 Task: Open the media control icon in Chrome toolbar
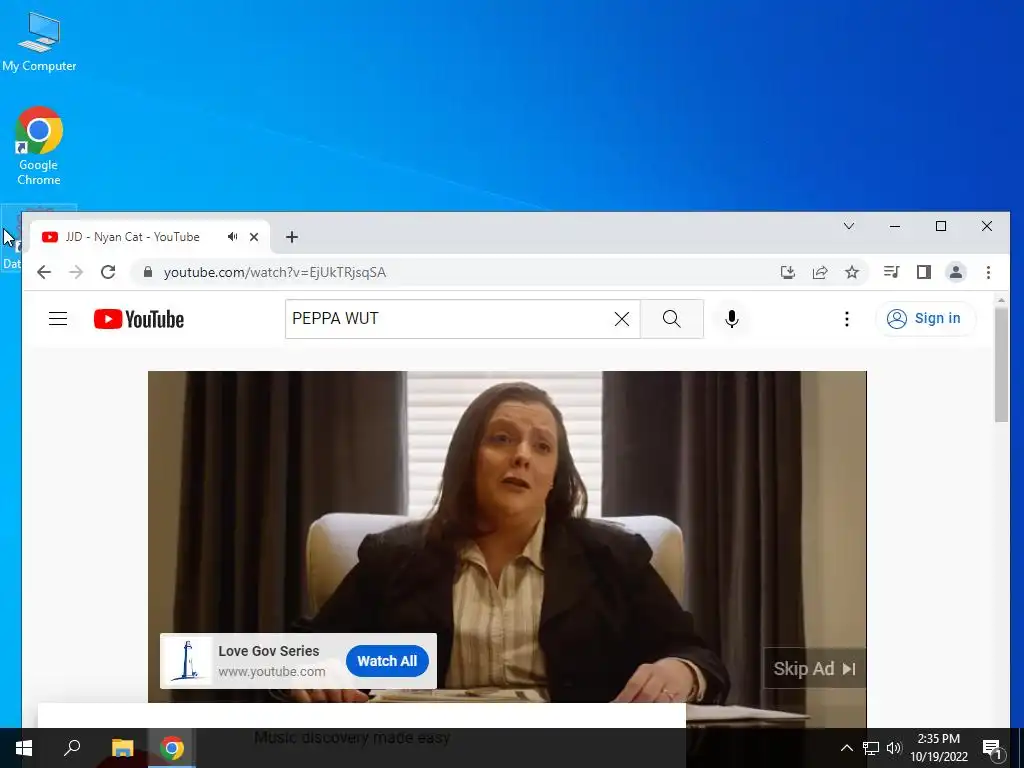pos(891,272)
